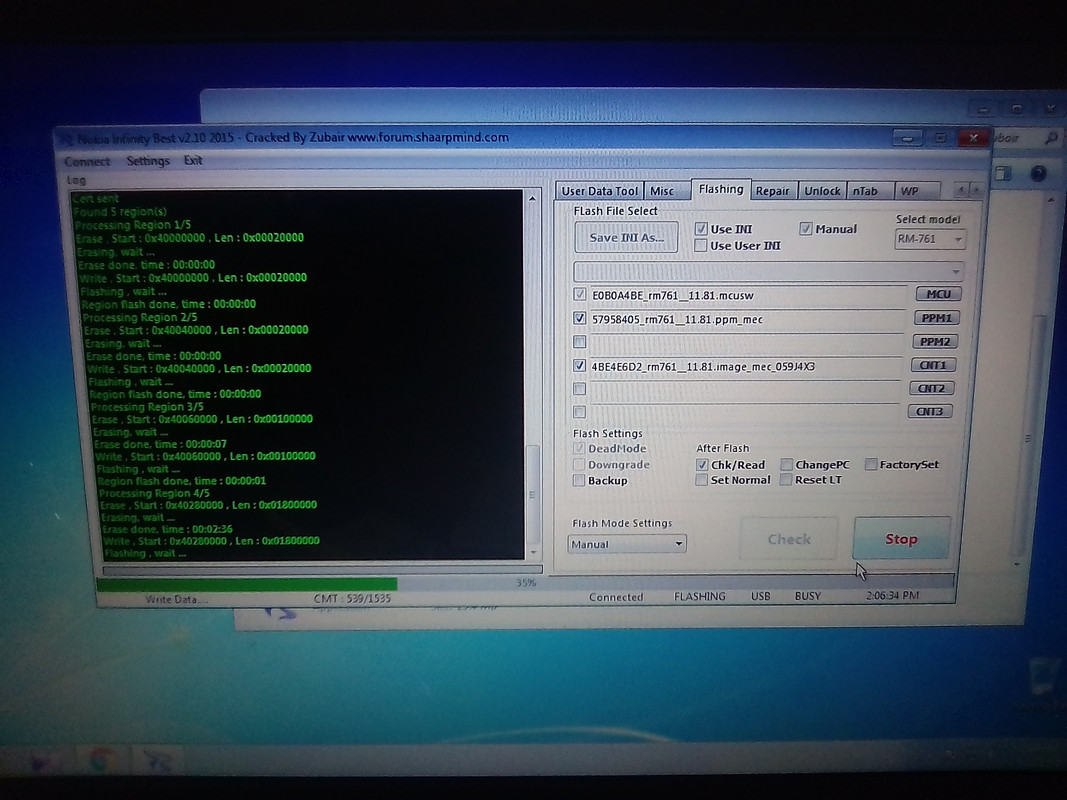Image resolution: width=1067 pixels, height=800 pixels.
Task: Select the Flashing tab
Action: click(721, 189)
